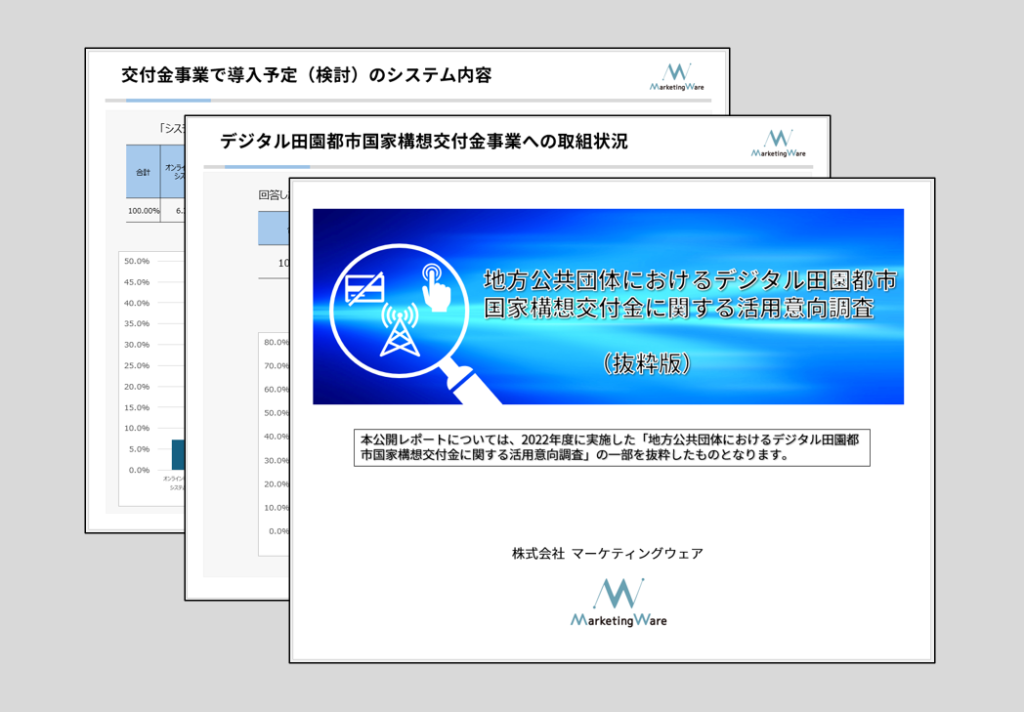Click the 40.0% axis label on middle slide chart
Viewport: 1024px width, 712px height.
click(x=276, y=436)
